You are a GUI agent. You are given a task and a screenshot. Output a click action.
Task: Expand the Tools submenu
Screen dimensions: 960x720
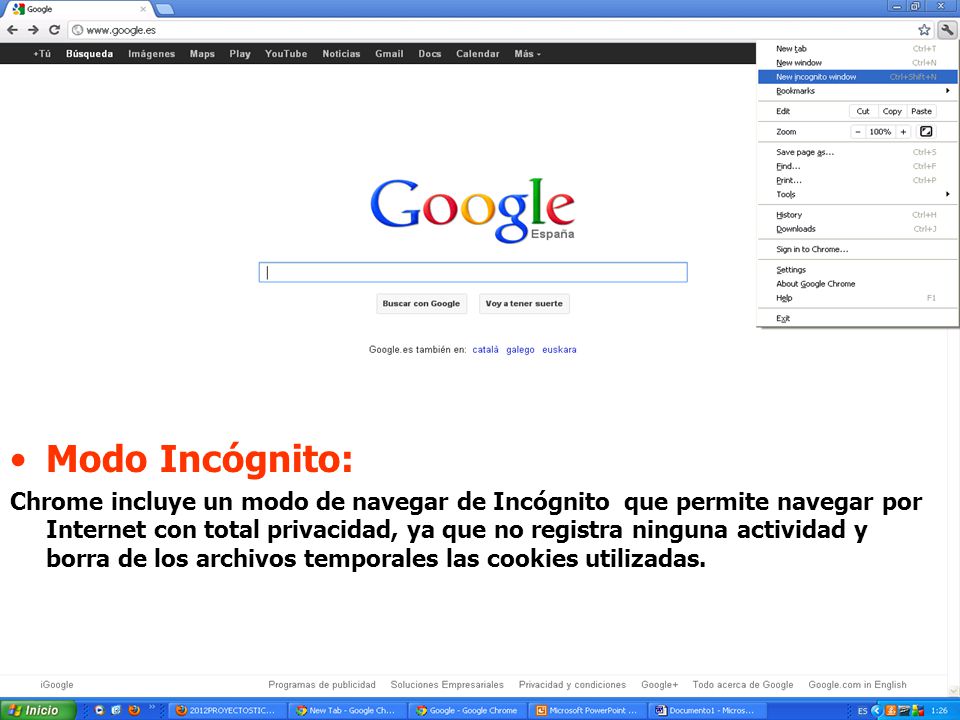point(857,194)
